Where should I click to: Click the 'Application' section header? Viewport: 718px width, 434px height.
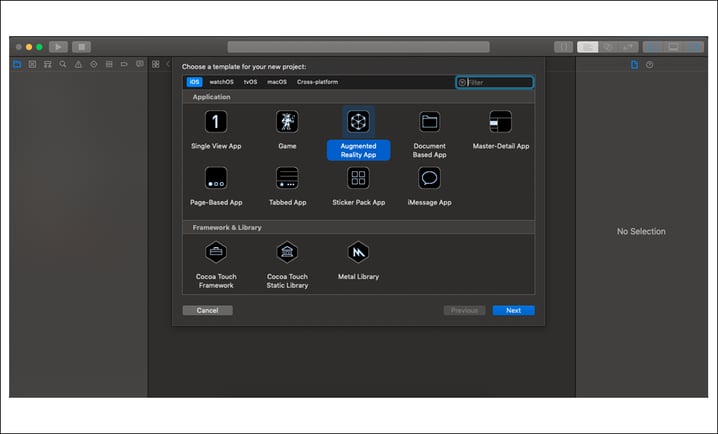pyautogui.click(x=359, y=97)
